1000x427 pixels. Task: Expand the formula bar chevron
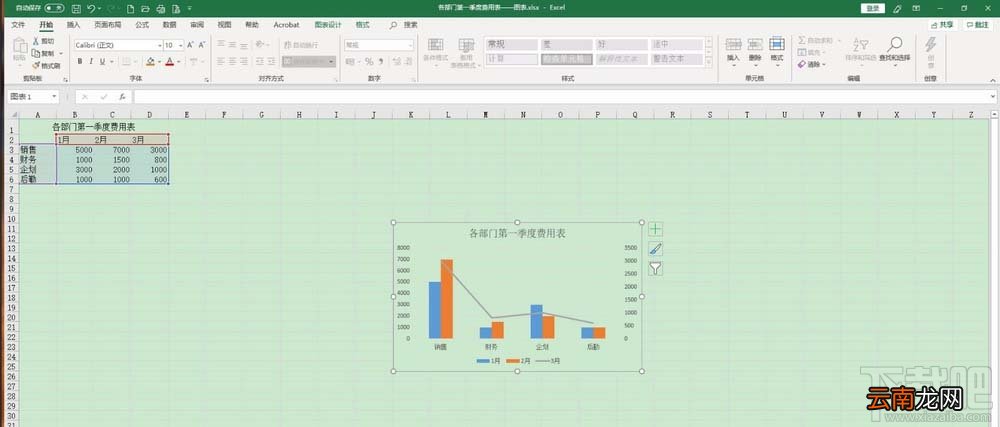992,97
